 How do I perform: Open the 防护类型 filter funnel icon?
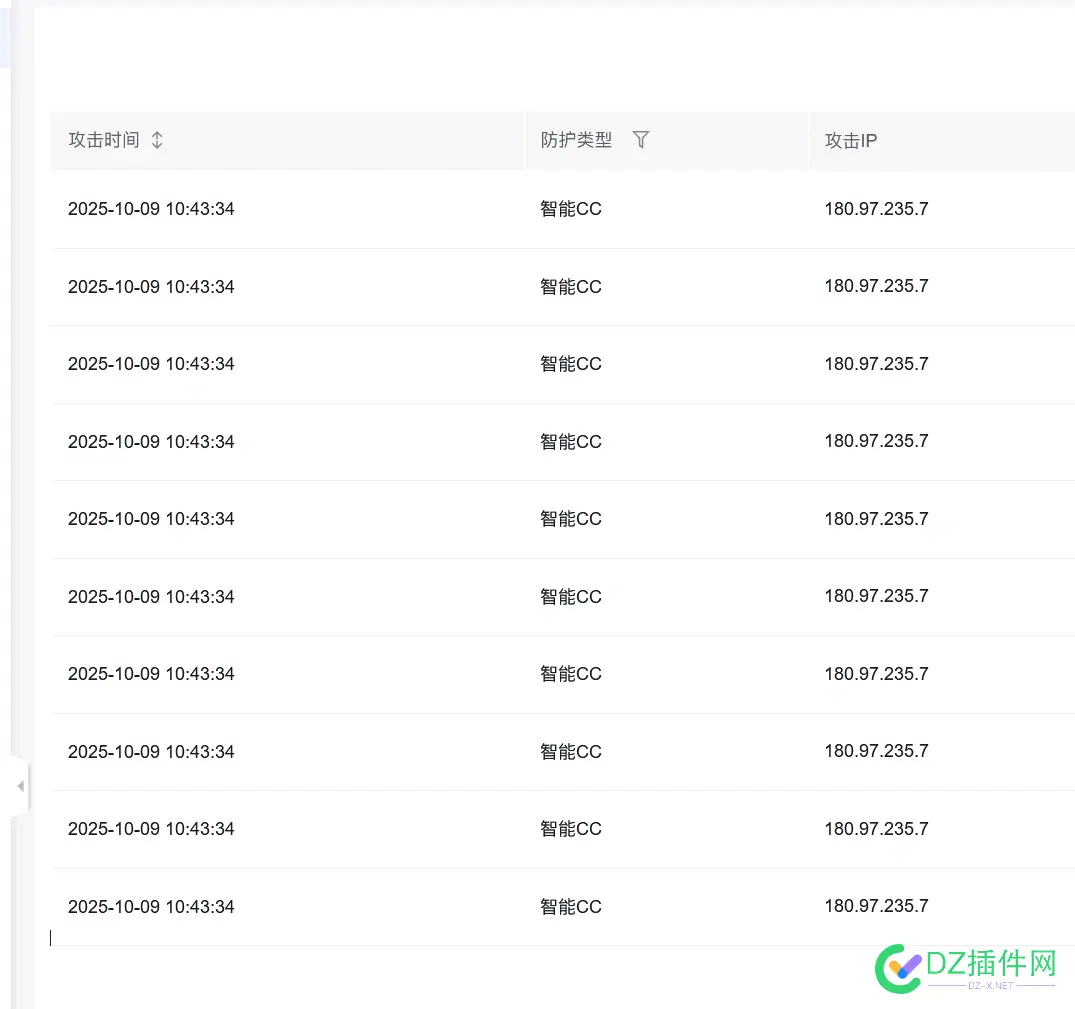click(641, 140)
